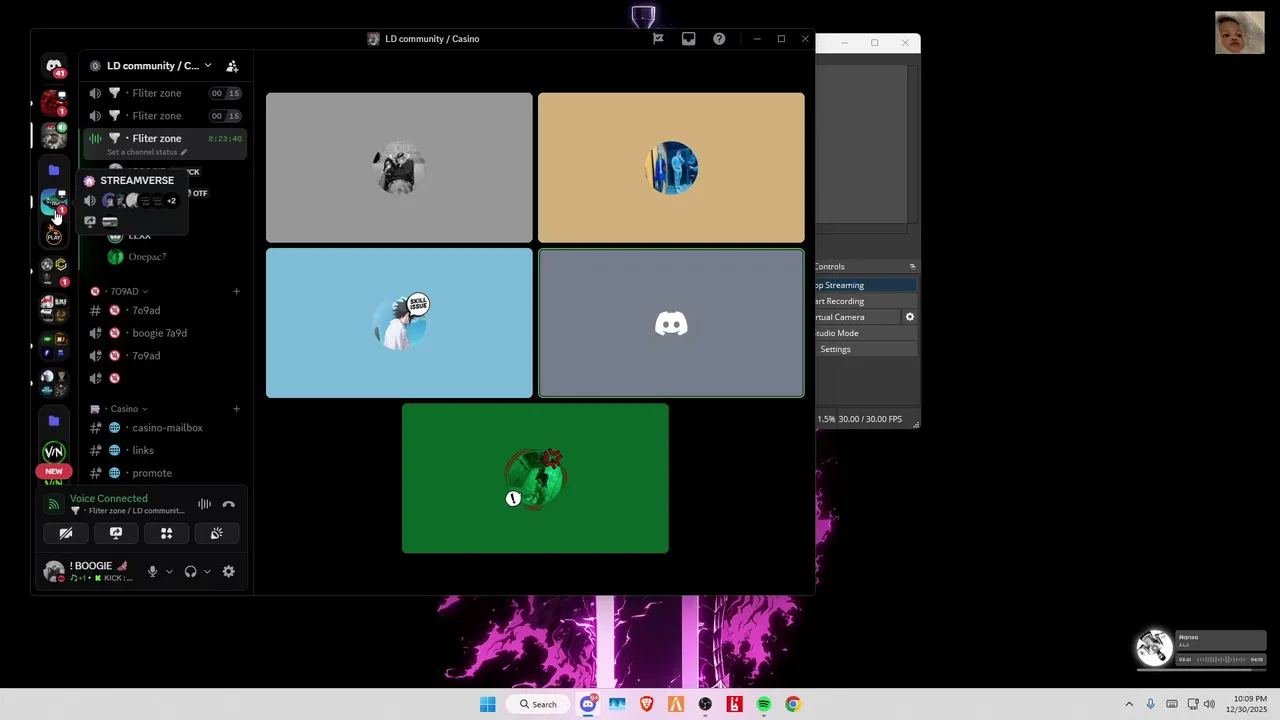Click the Set a channel status link
This screenshot has width=1280, height=720.
click(x=147, y=152)
